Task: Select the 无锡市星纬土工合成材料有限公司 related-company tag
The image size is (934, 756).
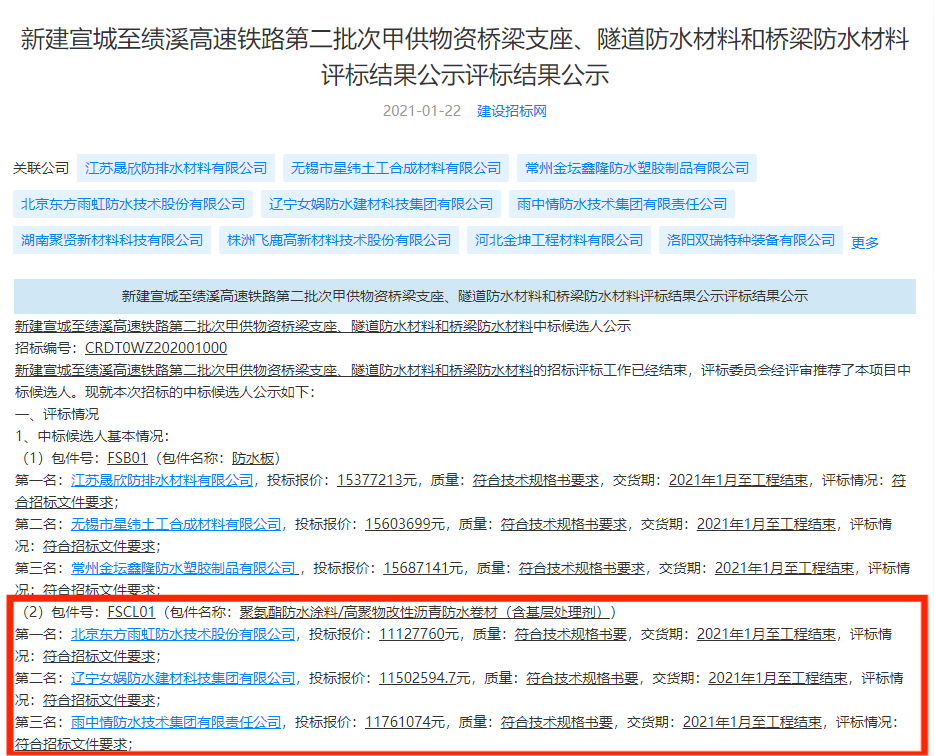Action: coord(396,169)
